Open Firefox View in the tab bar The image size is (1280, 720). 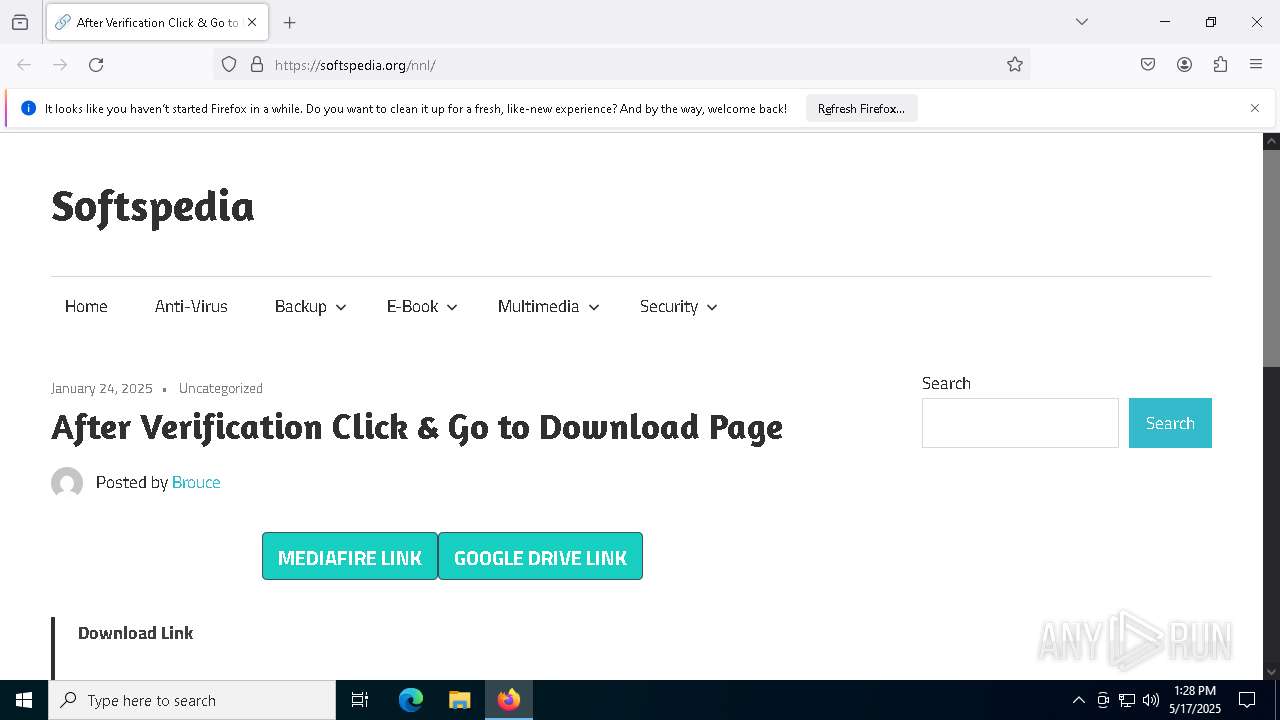(x=20, y=22)
